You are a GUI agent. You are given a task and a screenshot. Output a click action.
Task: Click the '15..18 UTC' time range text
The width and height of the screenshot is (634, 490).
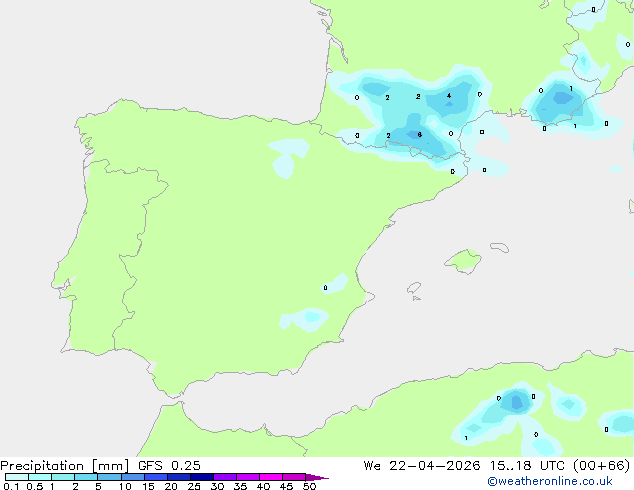coord(526,466)
